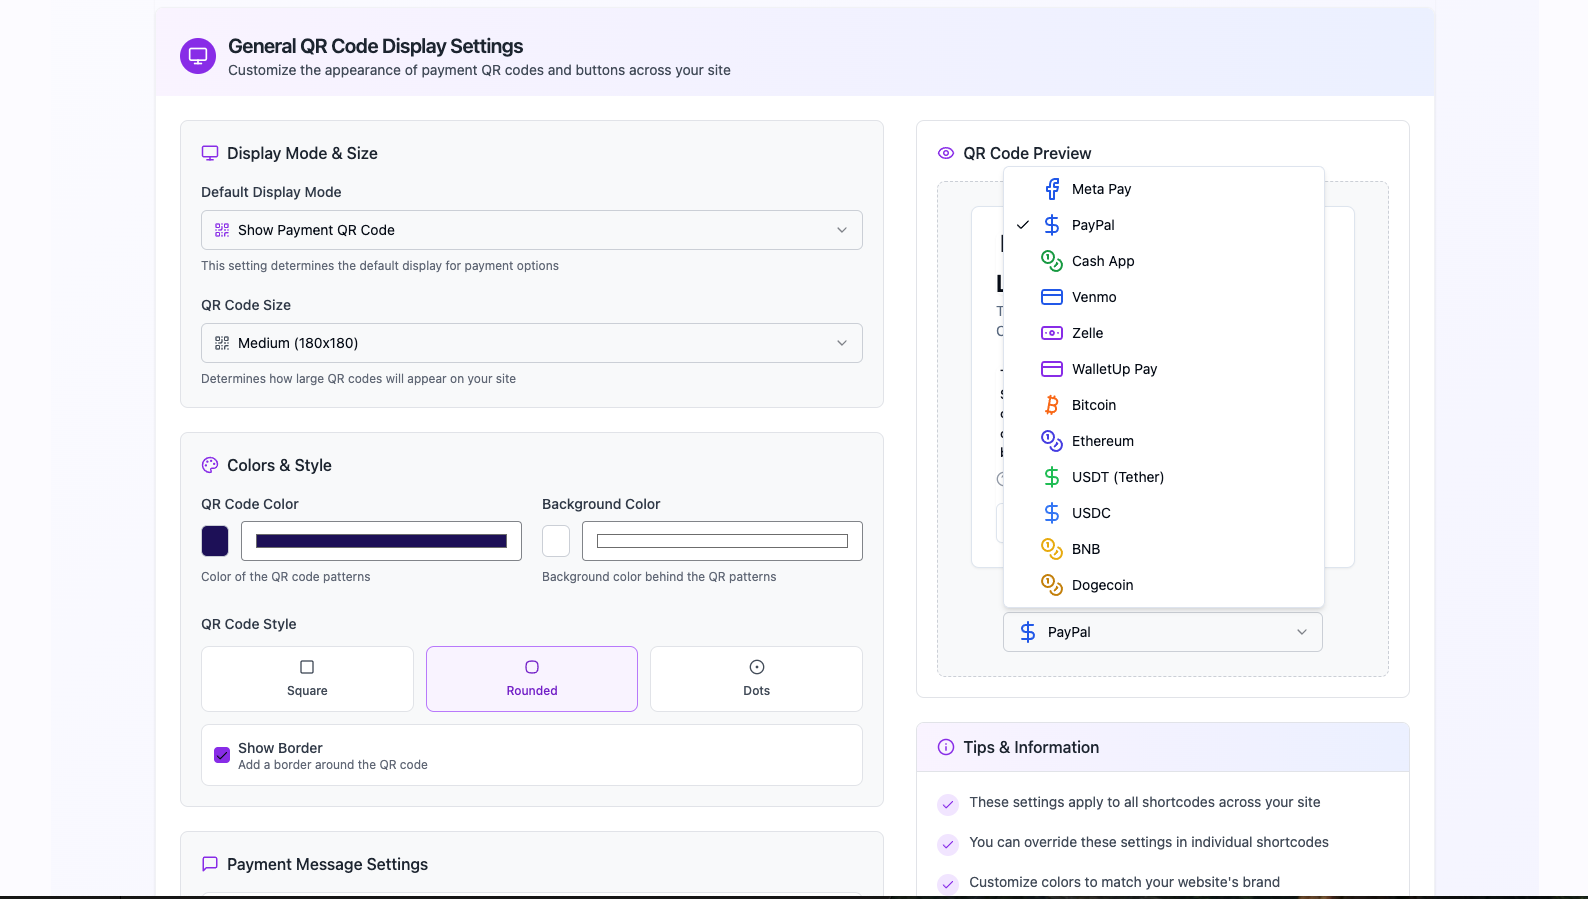
Task: Choose BNB from the list
Action: tap(1164, 549)
